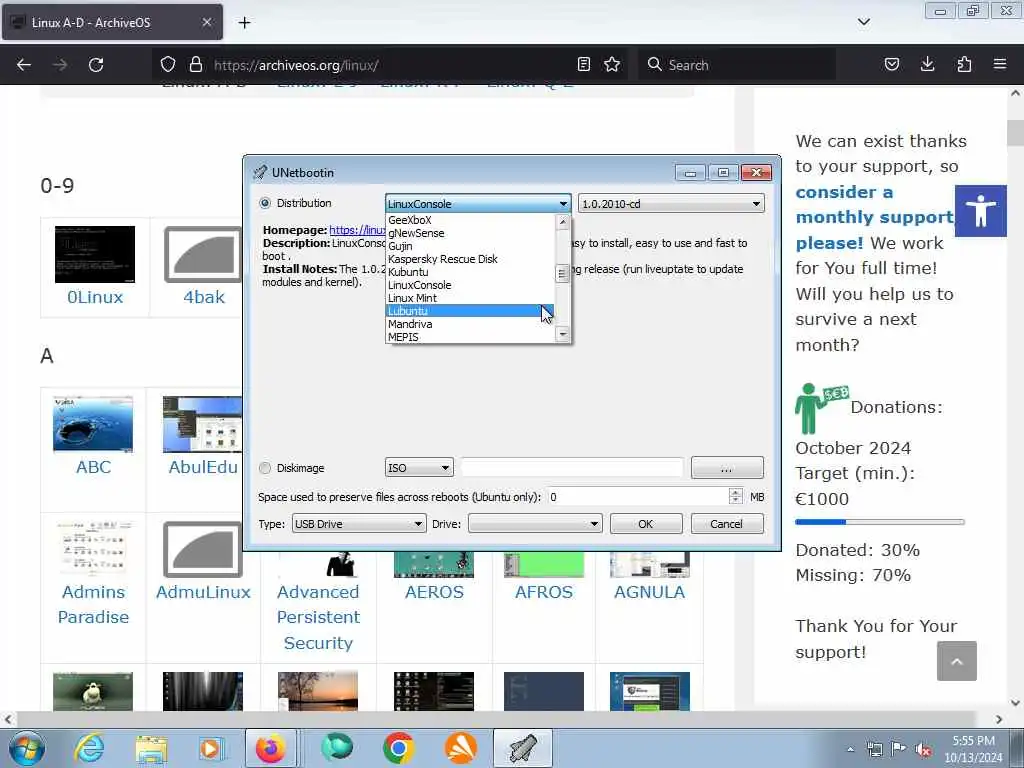
Task: Bookmark this page with the star icon
Action: click(x=612, y=64)
